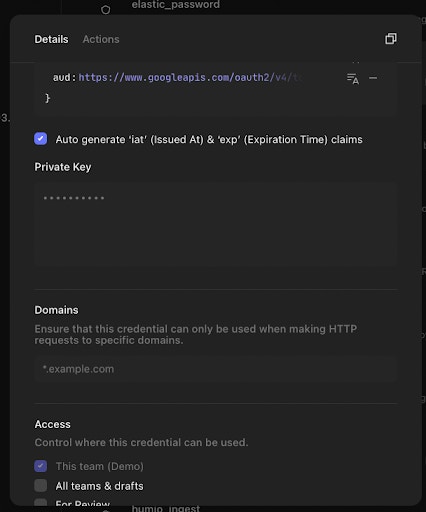Click the closing brace in the JSON editor
This screenshot has width=426, height=512.
point(47,98)
